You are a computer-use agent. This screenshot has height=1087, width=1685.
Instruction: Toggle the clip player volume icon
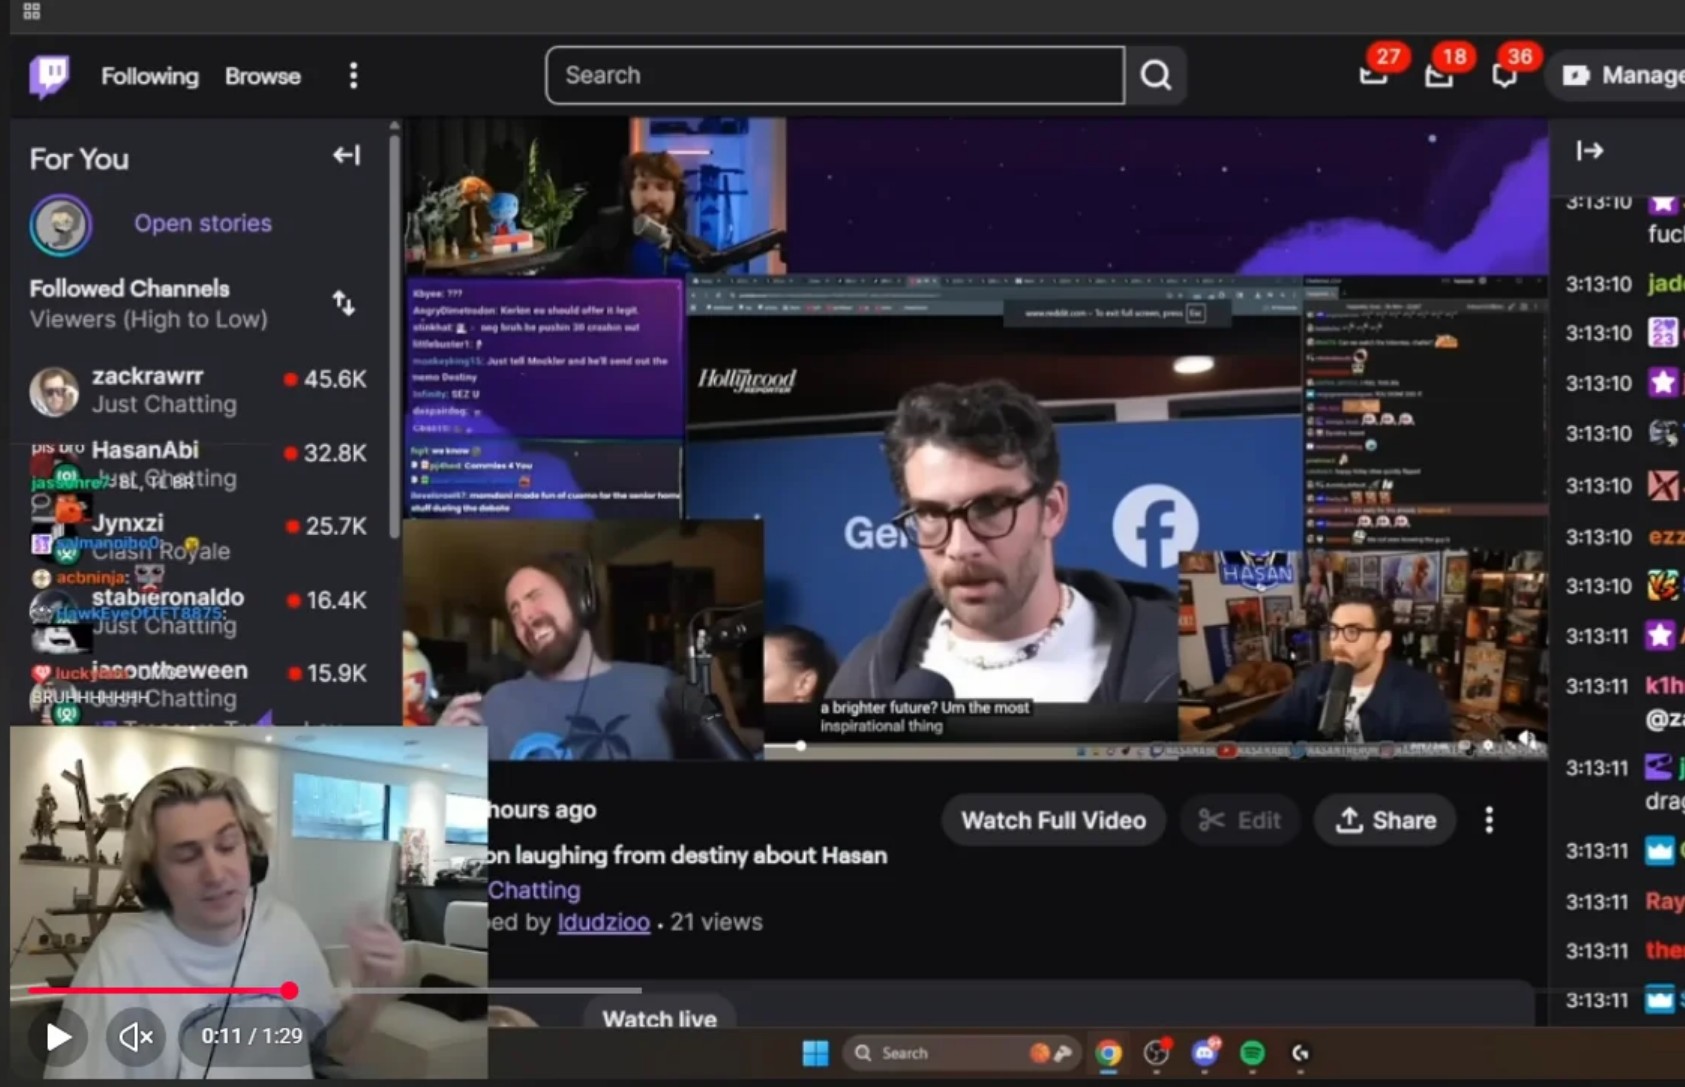[x=1526, y=739]
